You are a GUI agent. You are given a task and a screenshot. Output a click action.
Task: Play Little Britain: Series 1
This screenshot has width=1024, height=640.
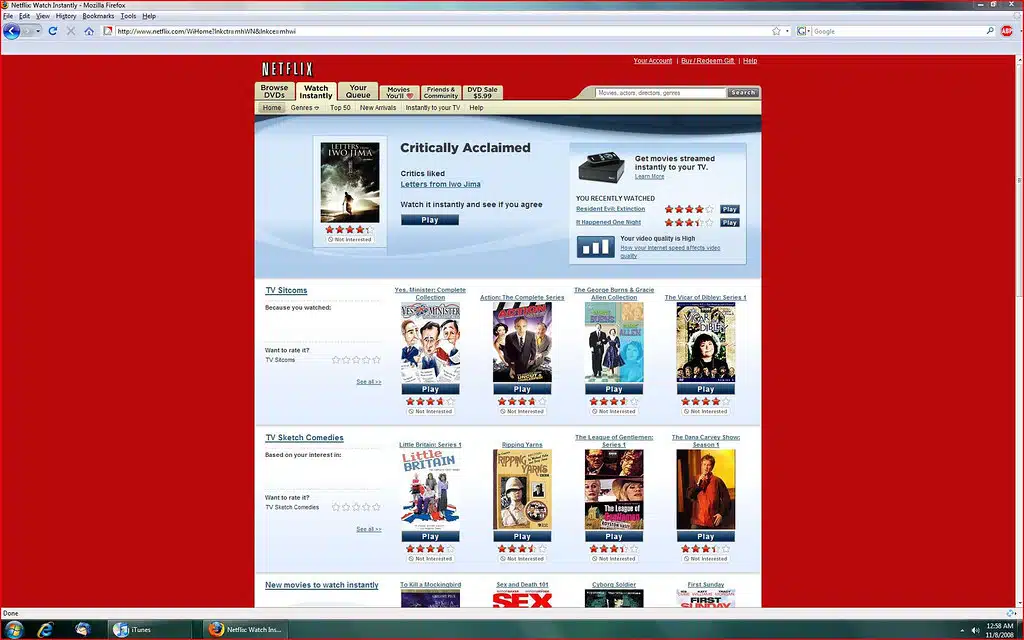(430, 537)
